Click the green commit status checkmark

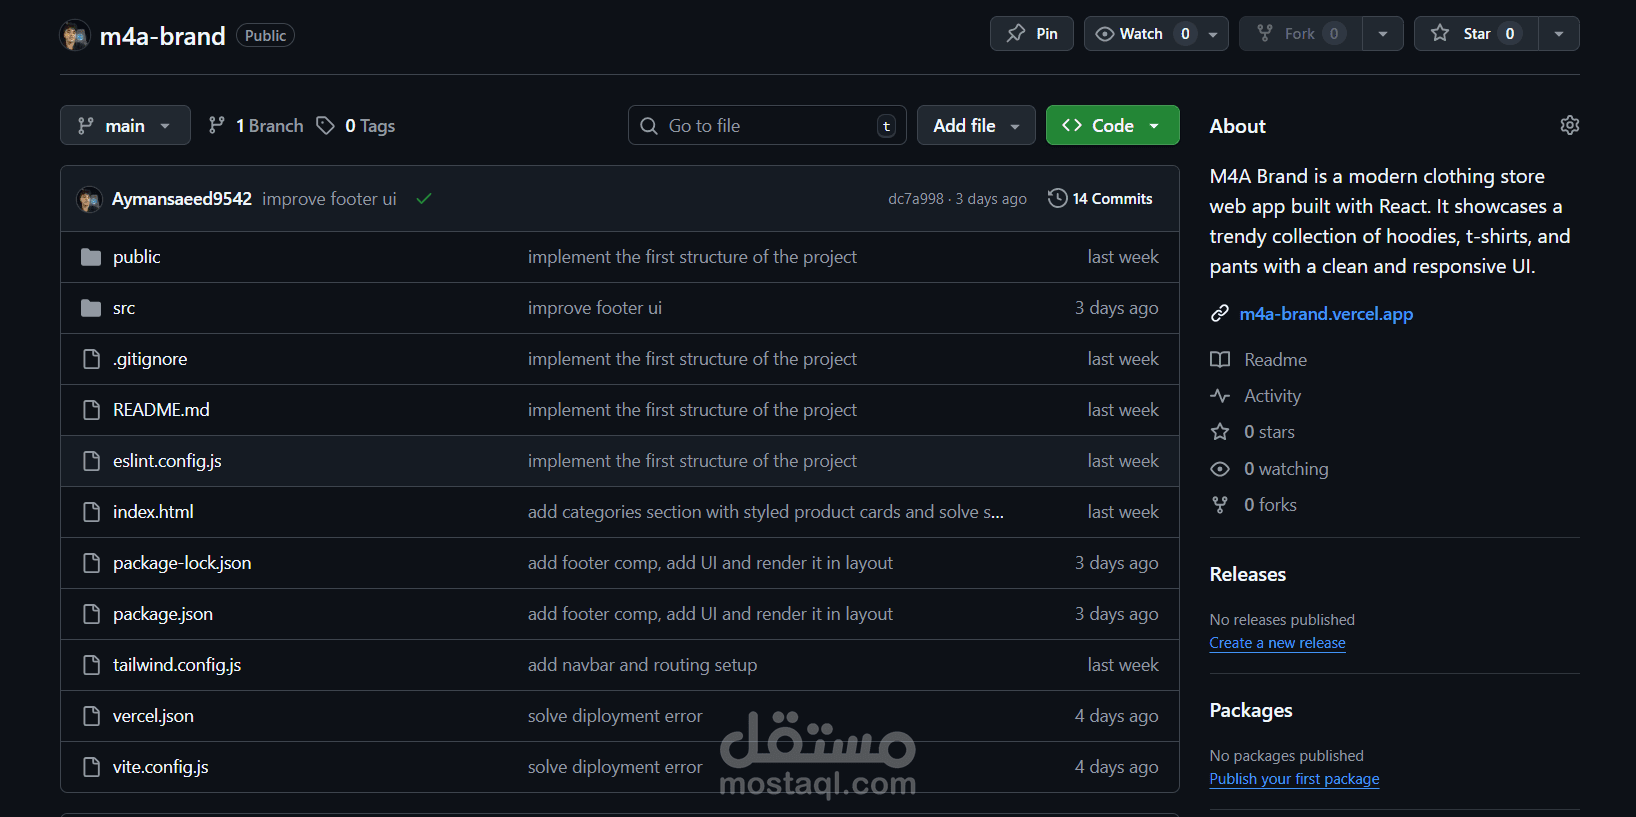tap(424, 199)
